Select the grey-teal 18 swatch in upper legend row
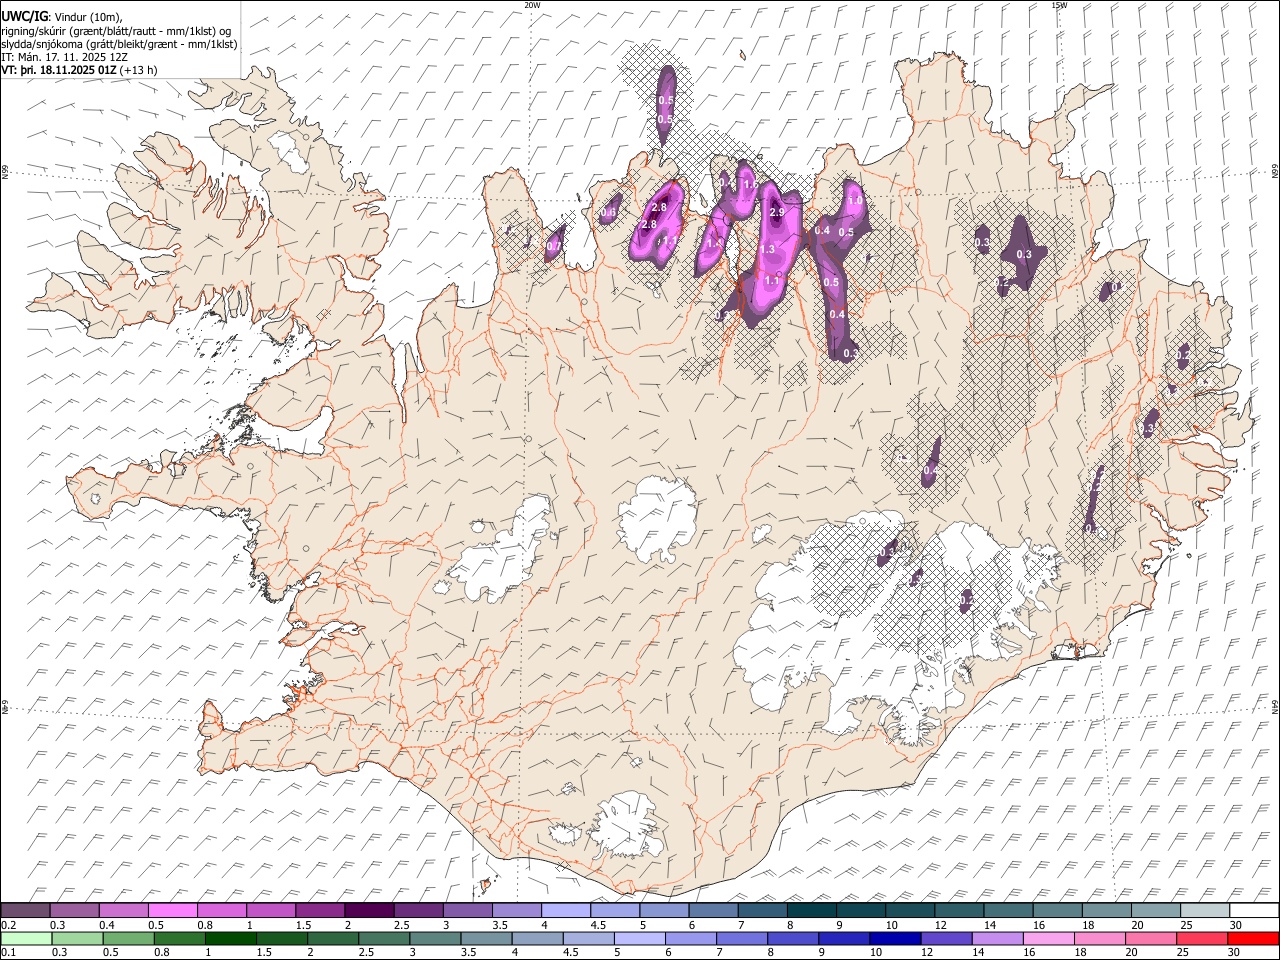1280x960 pixels. (1107, 910)
